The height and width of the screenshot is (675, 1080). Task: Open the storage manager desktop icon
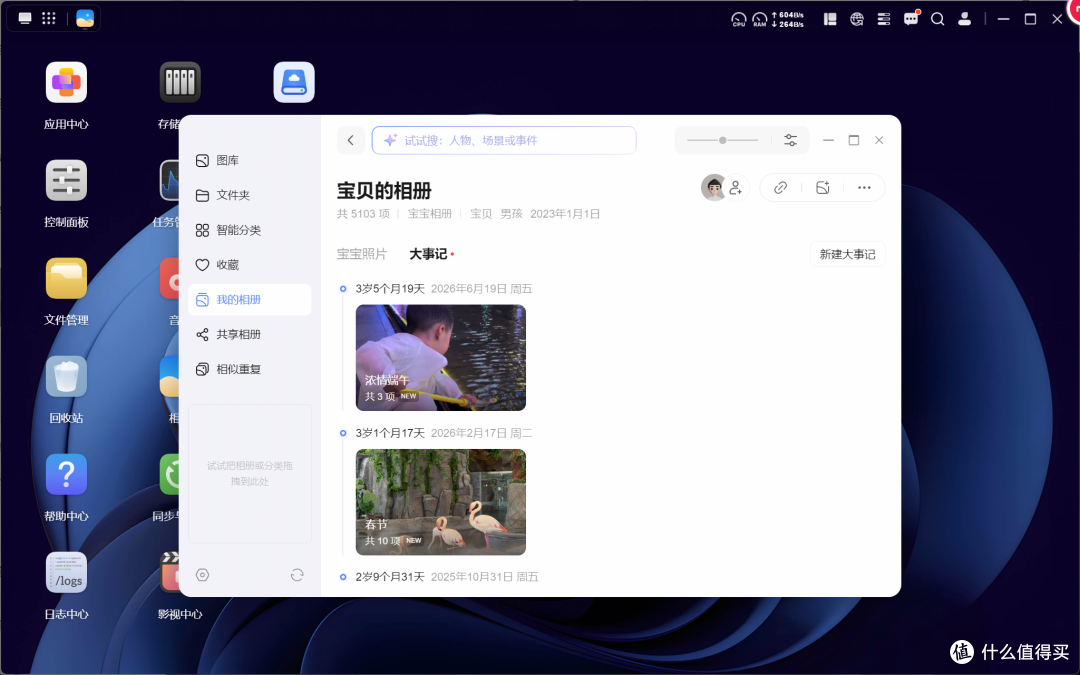[x=180, y=82]
